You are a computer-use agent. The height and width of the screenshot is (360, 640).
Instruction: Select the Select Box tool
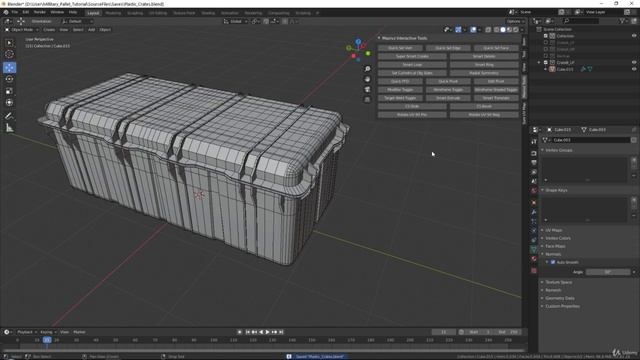coord(9,43)
